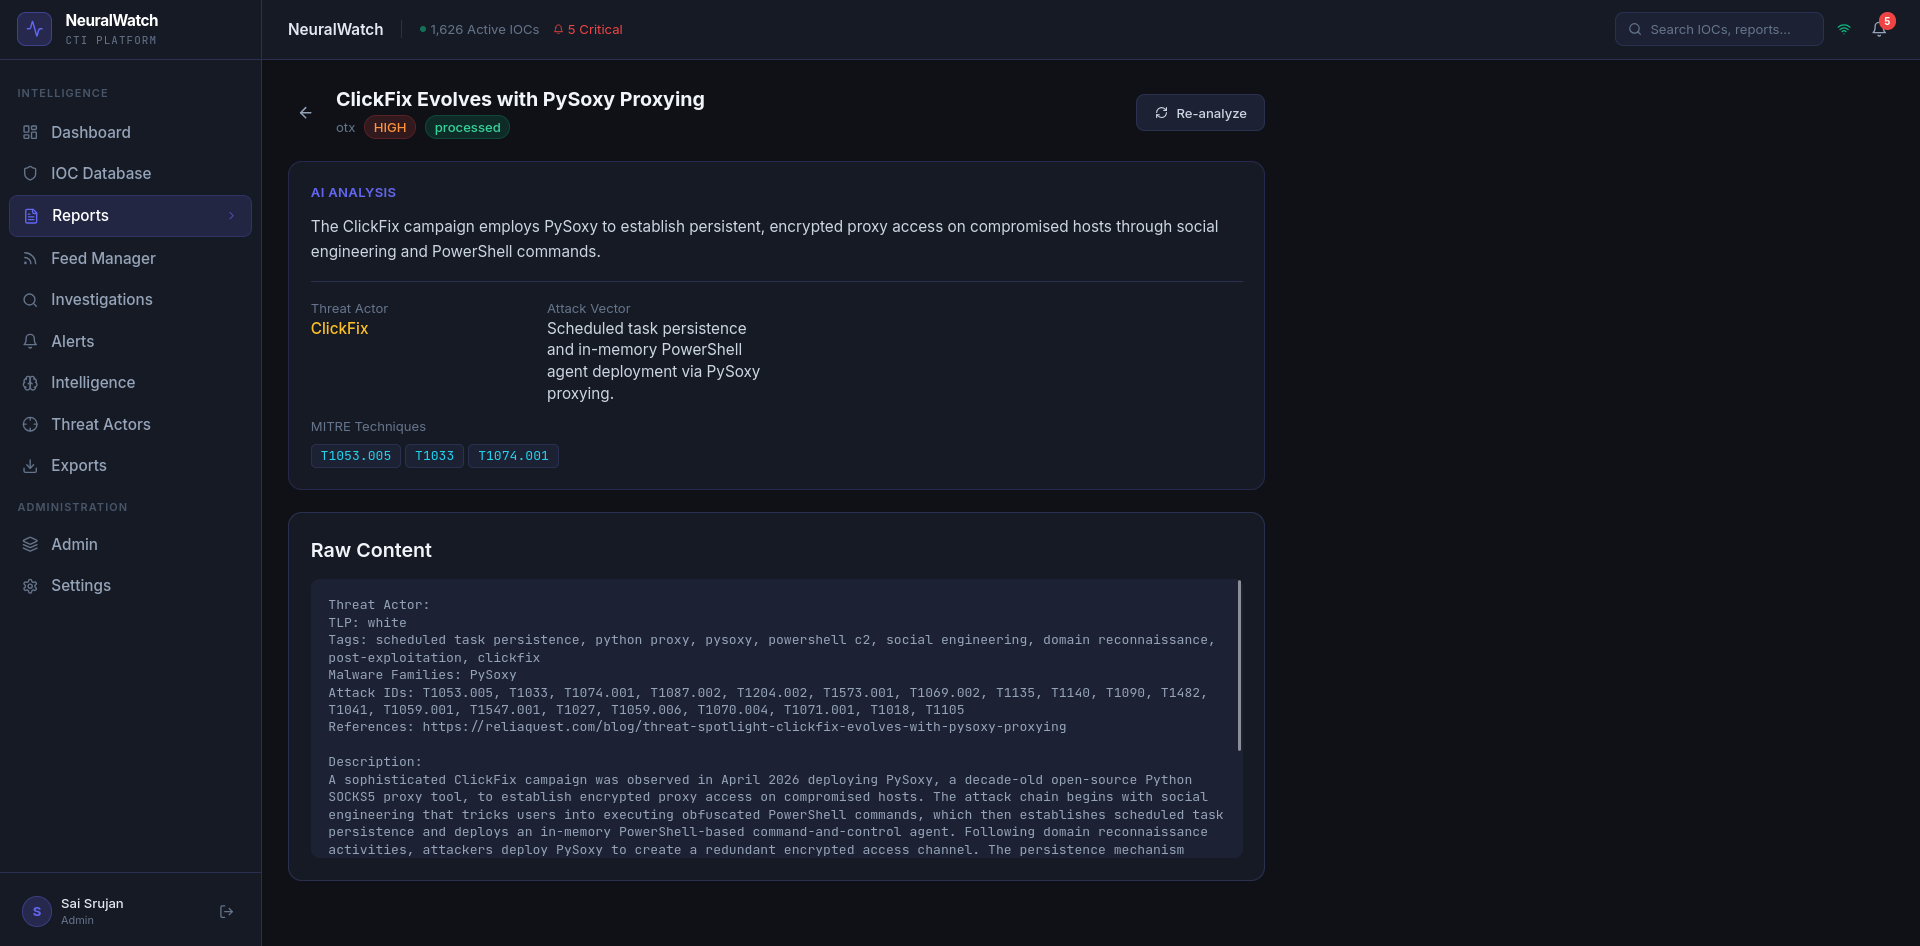
Task: Click the NeuralWatch pulse logo icon
Action: (x=34, y=29)
